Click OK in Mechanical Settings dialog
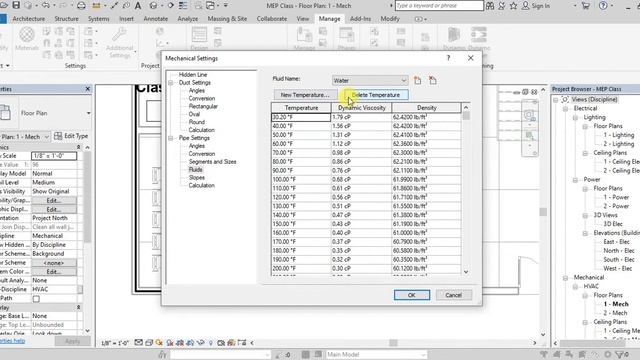Screen dimensions: 640x360 tap(412, 295)
